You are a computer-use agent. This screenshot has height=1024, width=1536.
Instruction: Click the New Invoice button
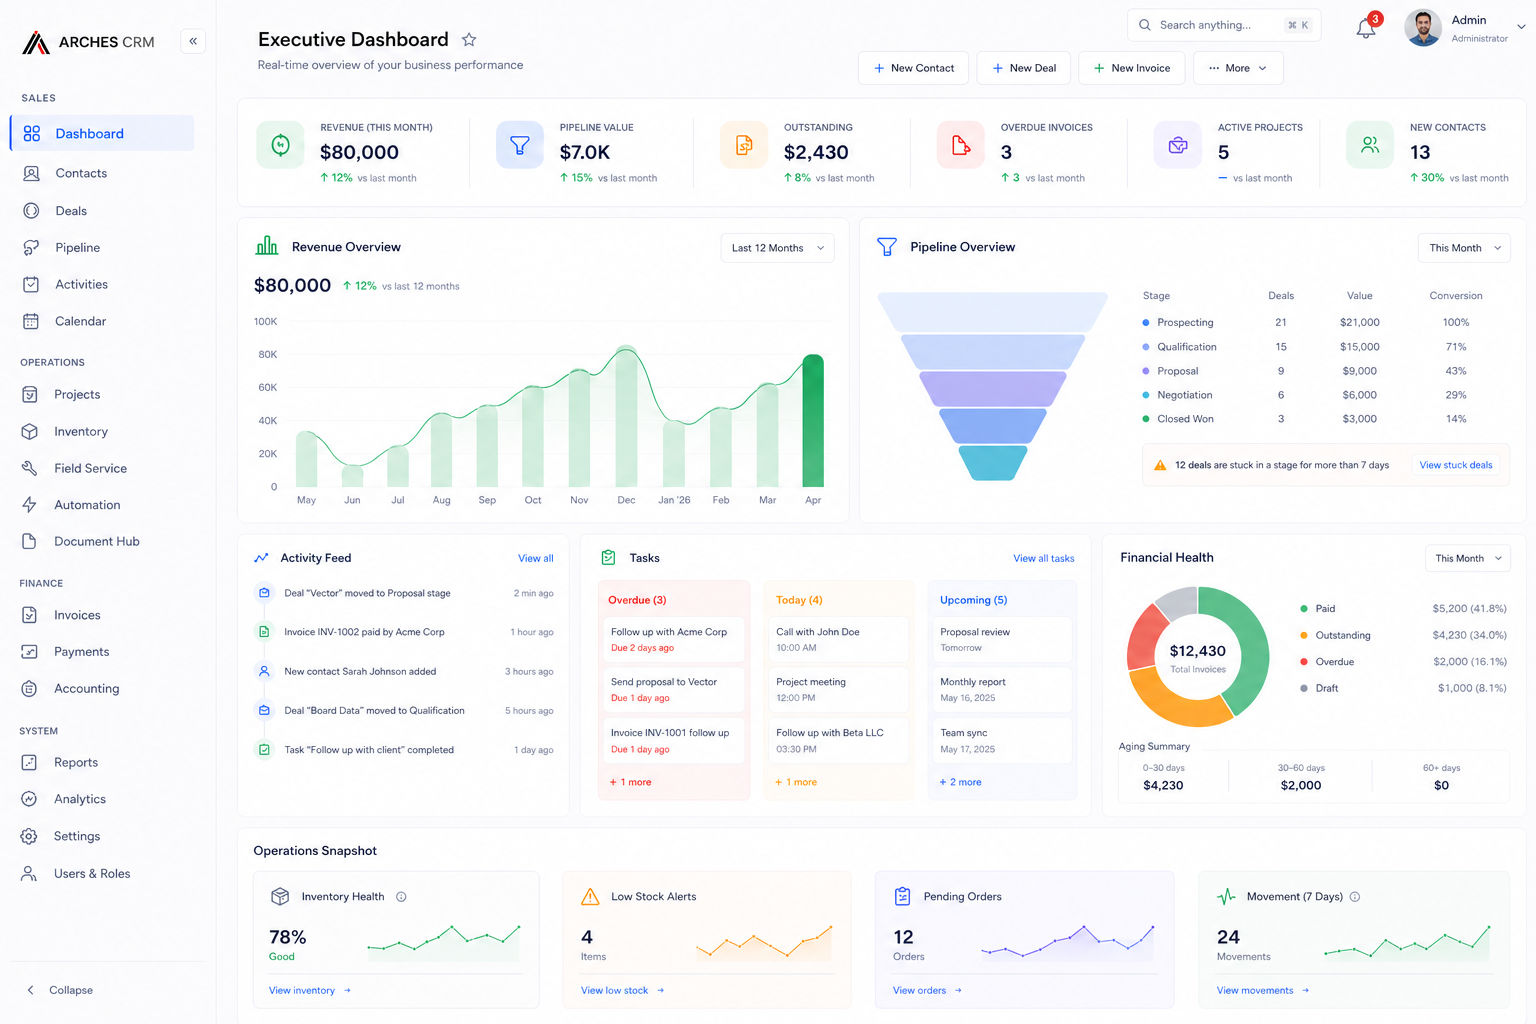(1132, 68)
